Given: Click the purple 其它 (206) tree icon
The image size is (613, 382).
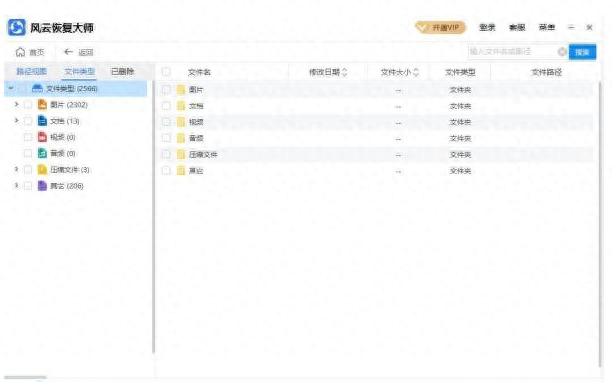Looking at the screenshot, I should 42,185.
